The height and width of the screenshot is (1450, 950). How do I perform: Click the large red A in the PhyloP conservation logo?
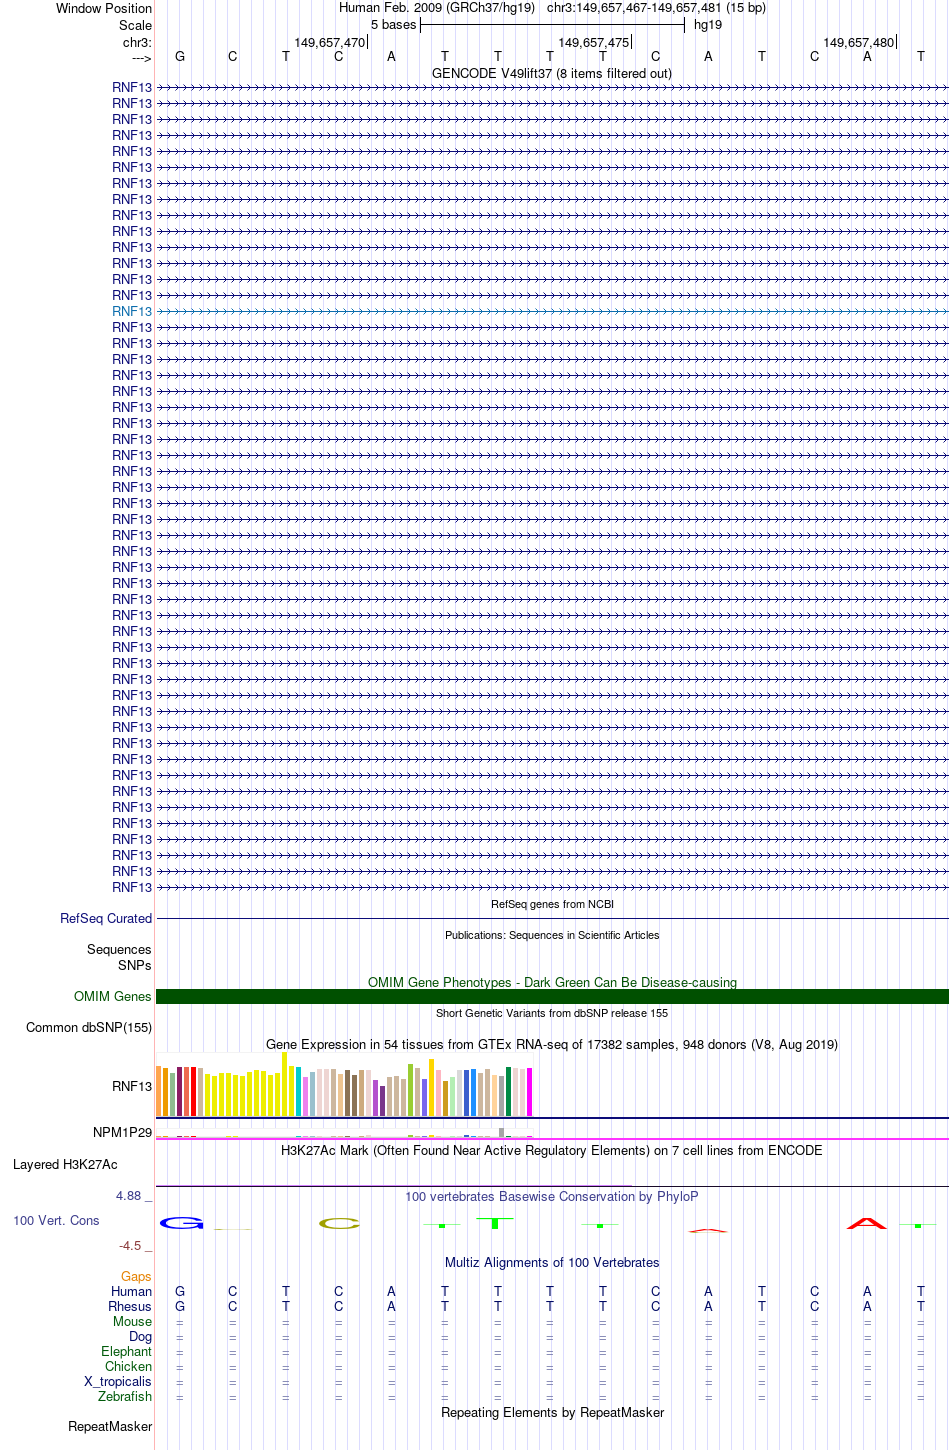coord(866,1223)
